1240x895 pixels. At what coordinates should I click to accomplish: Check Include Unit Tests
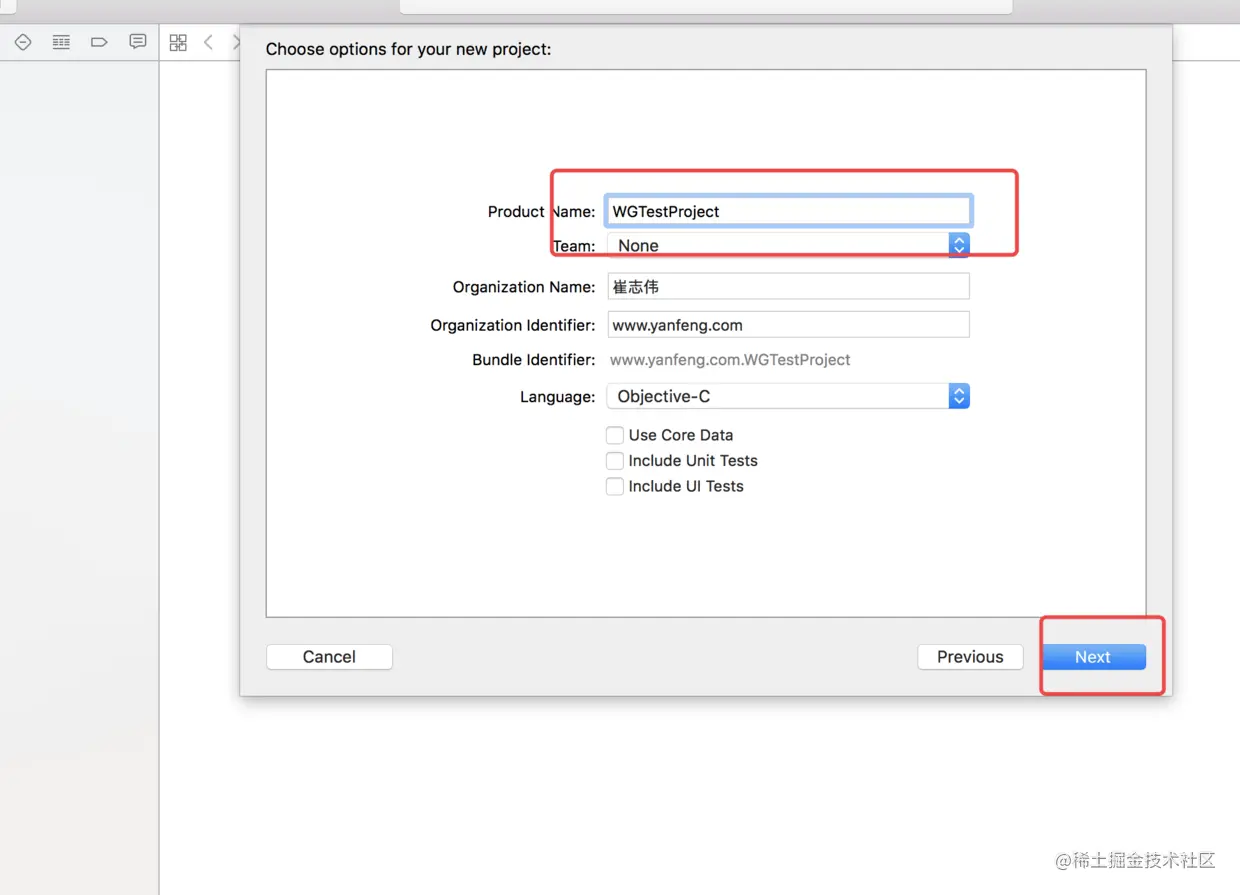[x=615, y=461]
